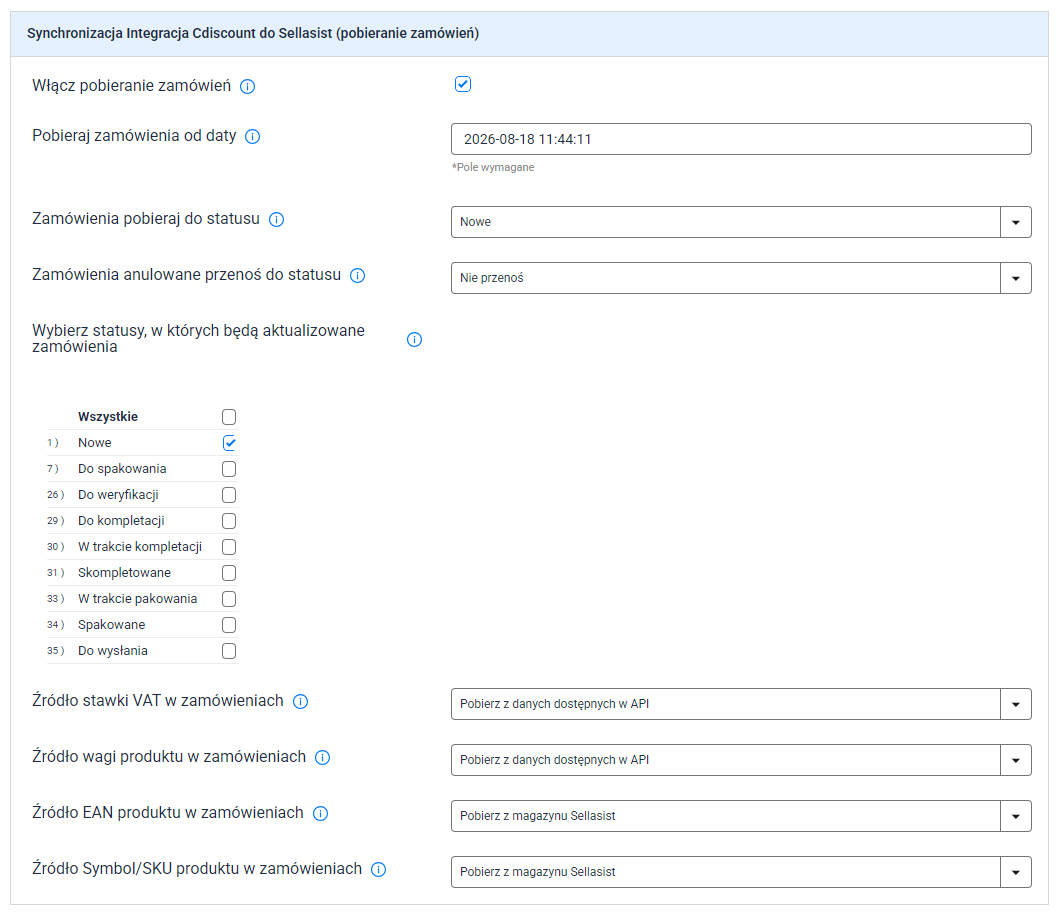Open info tooltip for Pobieraj zamówienia od daty
The image size is (1060, 915).
coord(252,137)
